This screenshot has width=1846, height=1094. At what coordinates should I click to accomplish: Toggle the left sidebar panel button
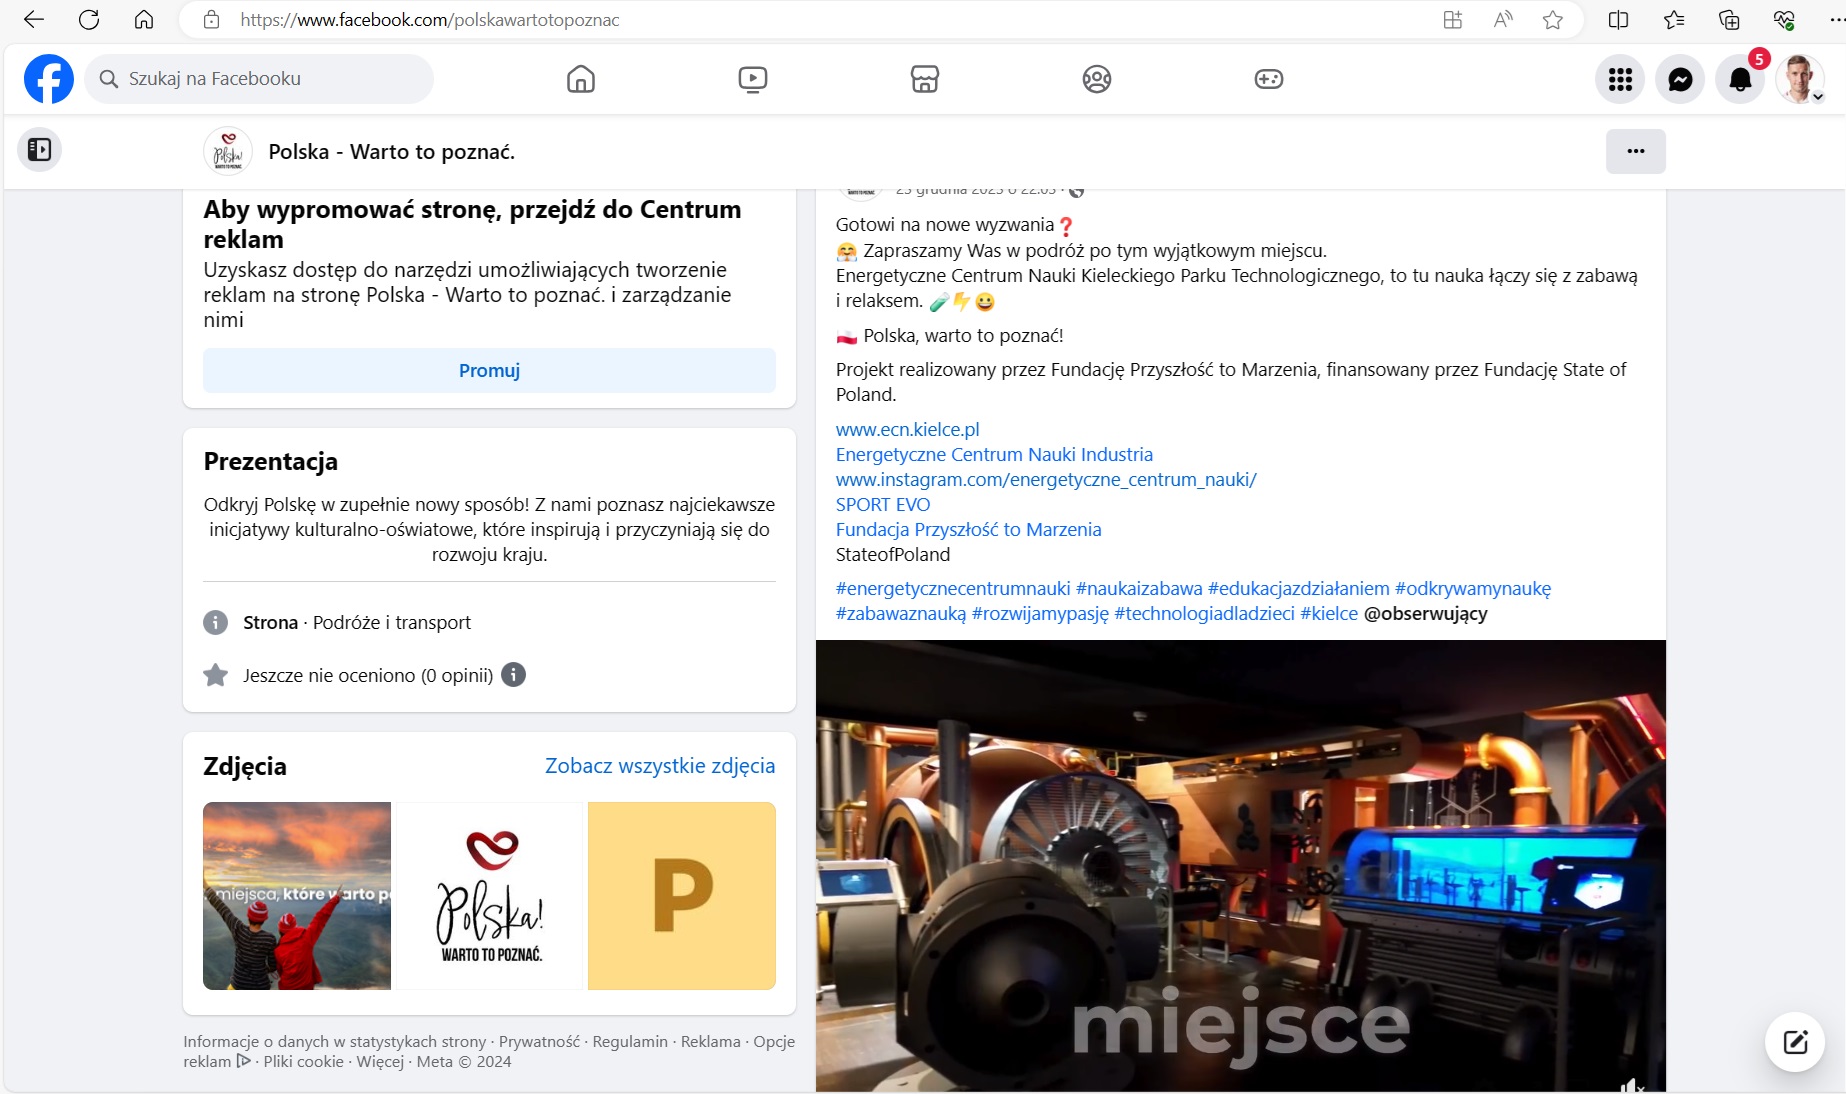point(40,150)
